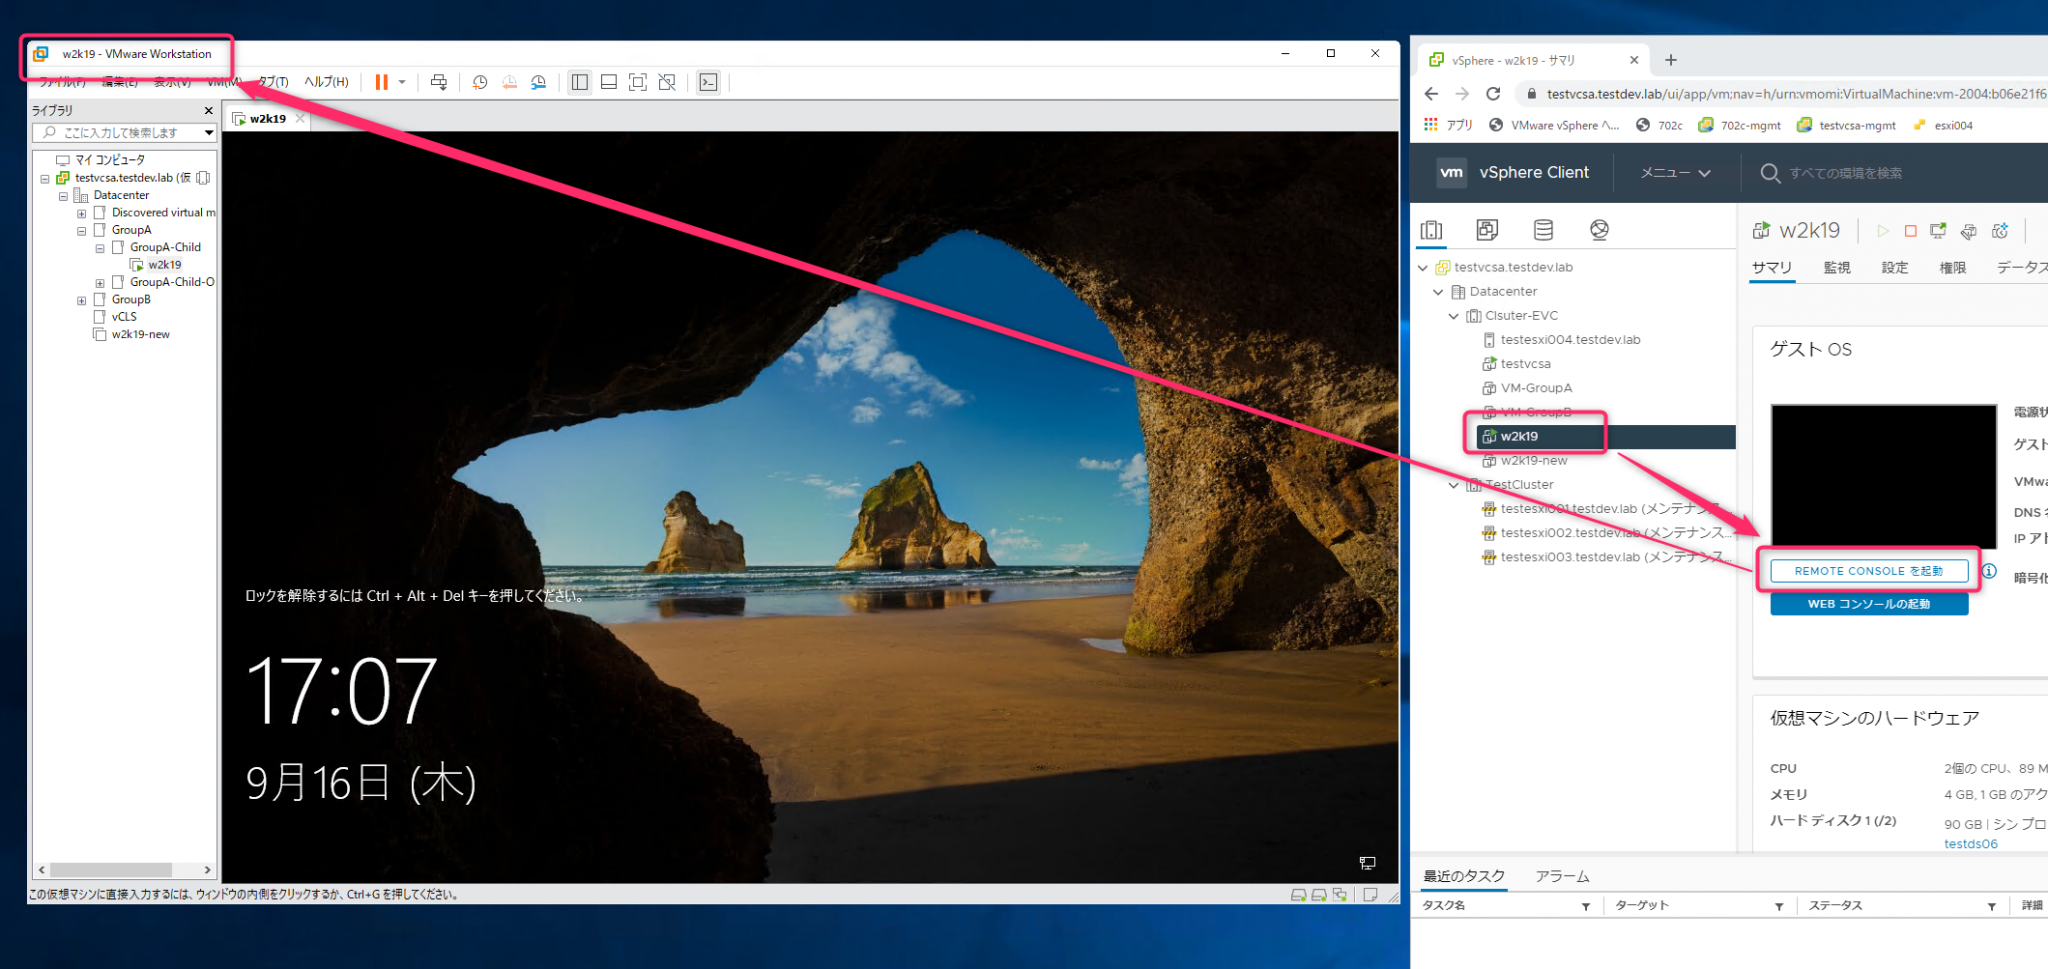This screenshot has height=969, width=2048.
Task: Select the Storage inventory view in vSphere
Action: point(1543,229)
